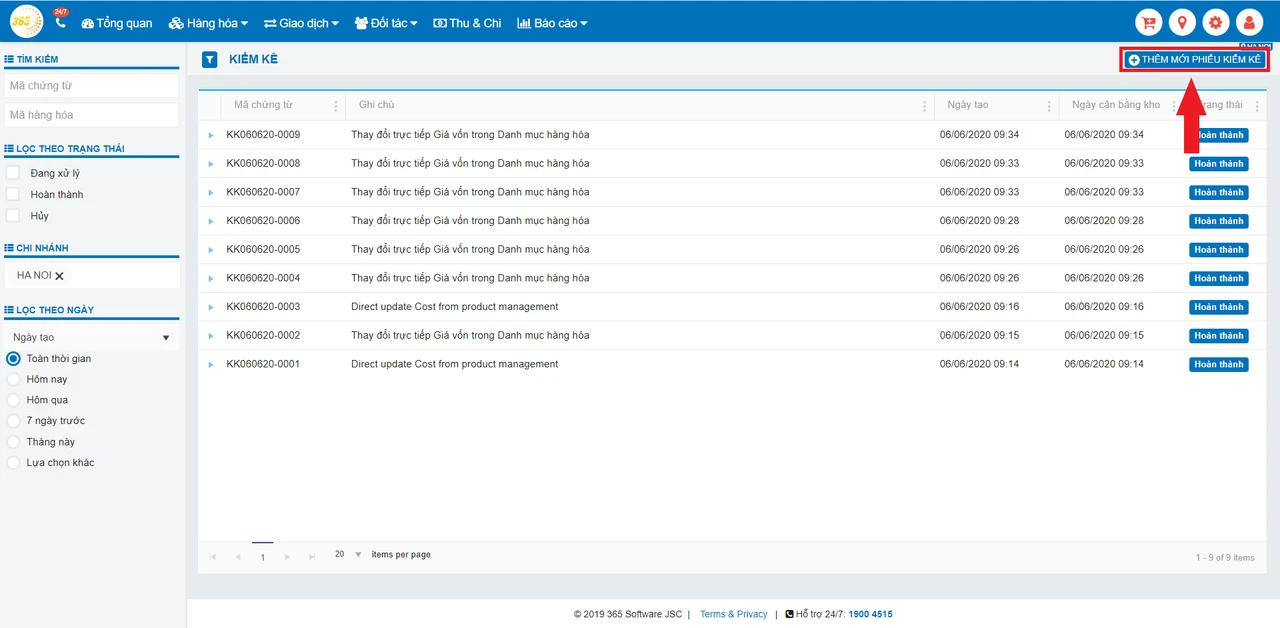
Task: Open the Giao dịch menu
Action: [x=301, y=23]
